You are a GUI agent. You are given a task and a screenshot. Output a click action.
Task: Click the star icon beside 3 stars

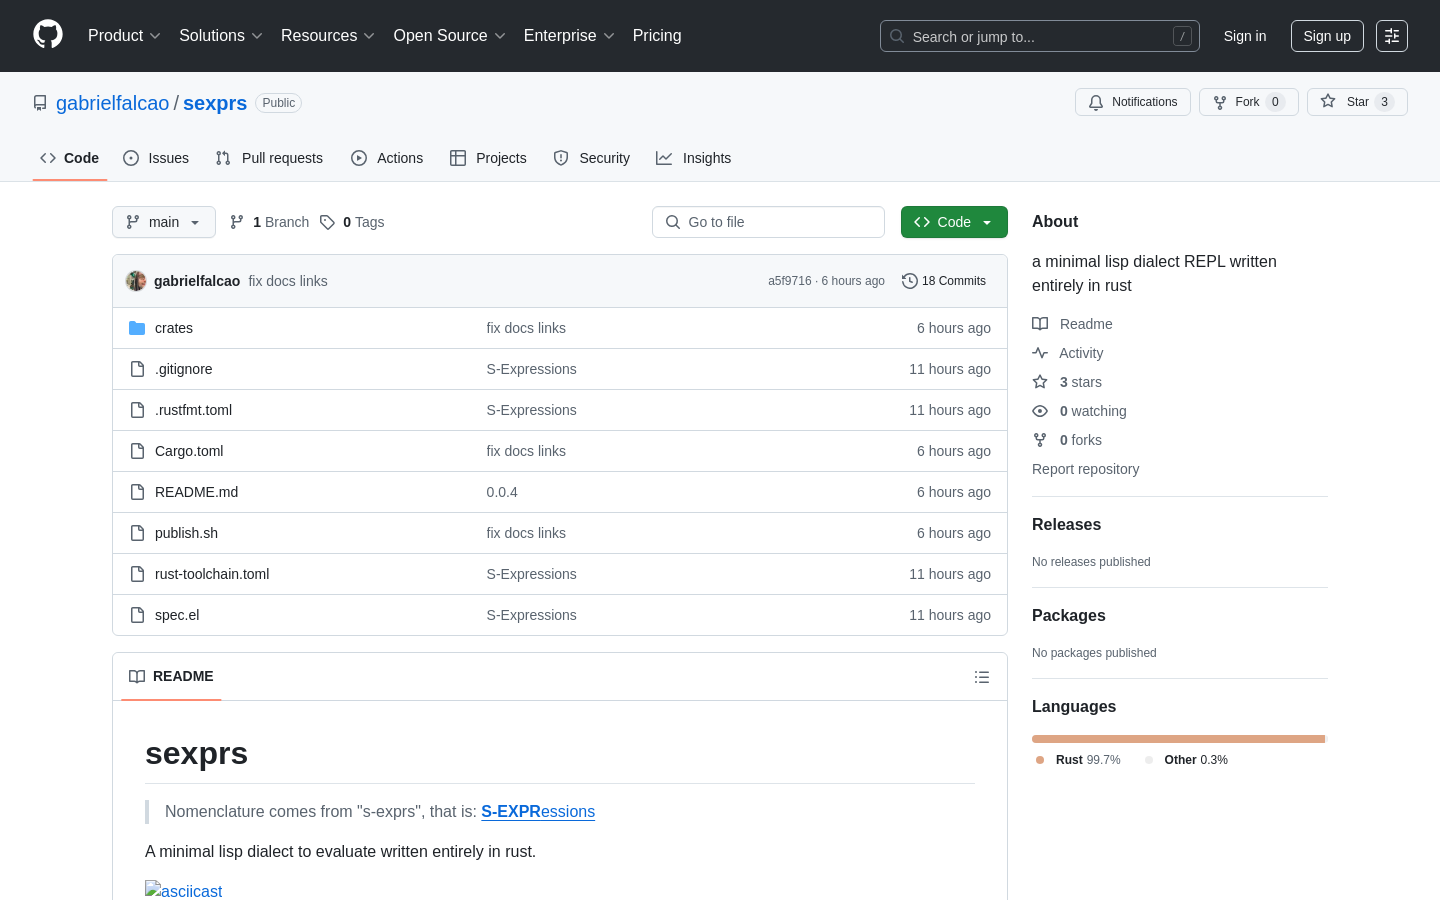[1040, 382]
